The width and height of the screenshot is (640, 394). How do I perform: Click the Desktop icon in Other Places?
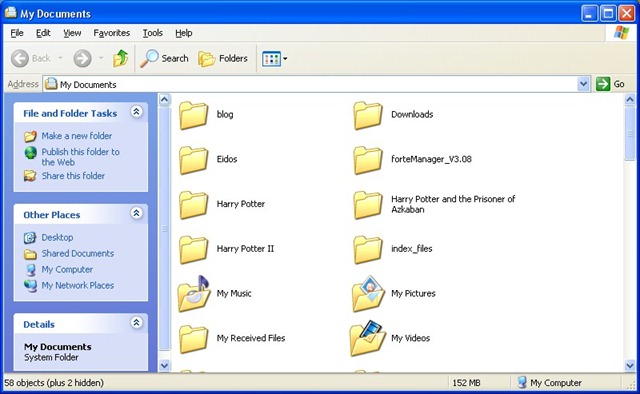[x=30, y=238]
